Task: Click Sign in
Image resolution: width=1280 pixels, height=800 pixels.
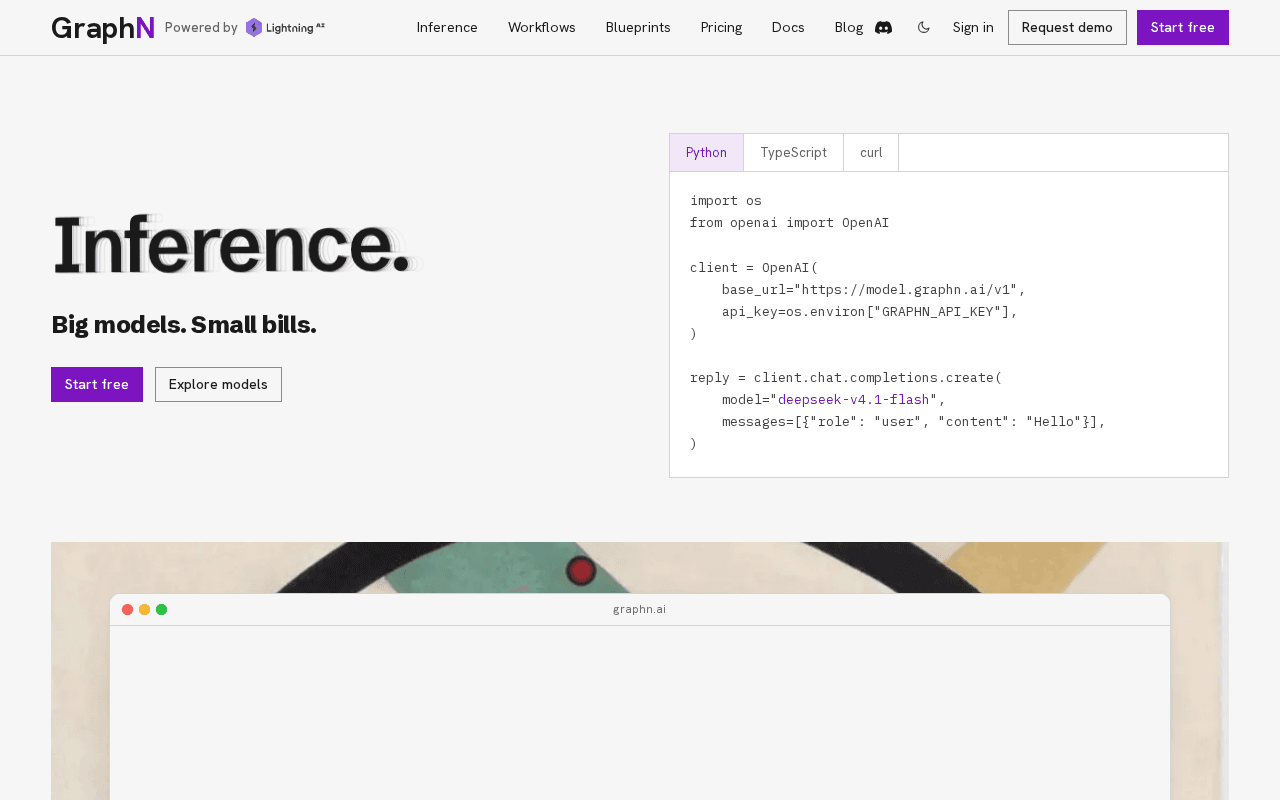Action: (973, 28)
